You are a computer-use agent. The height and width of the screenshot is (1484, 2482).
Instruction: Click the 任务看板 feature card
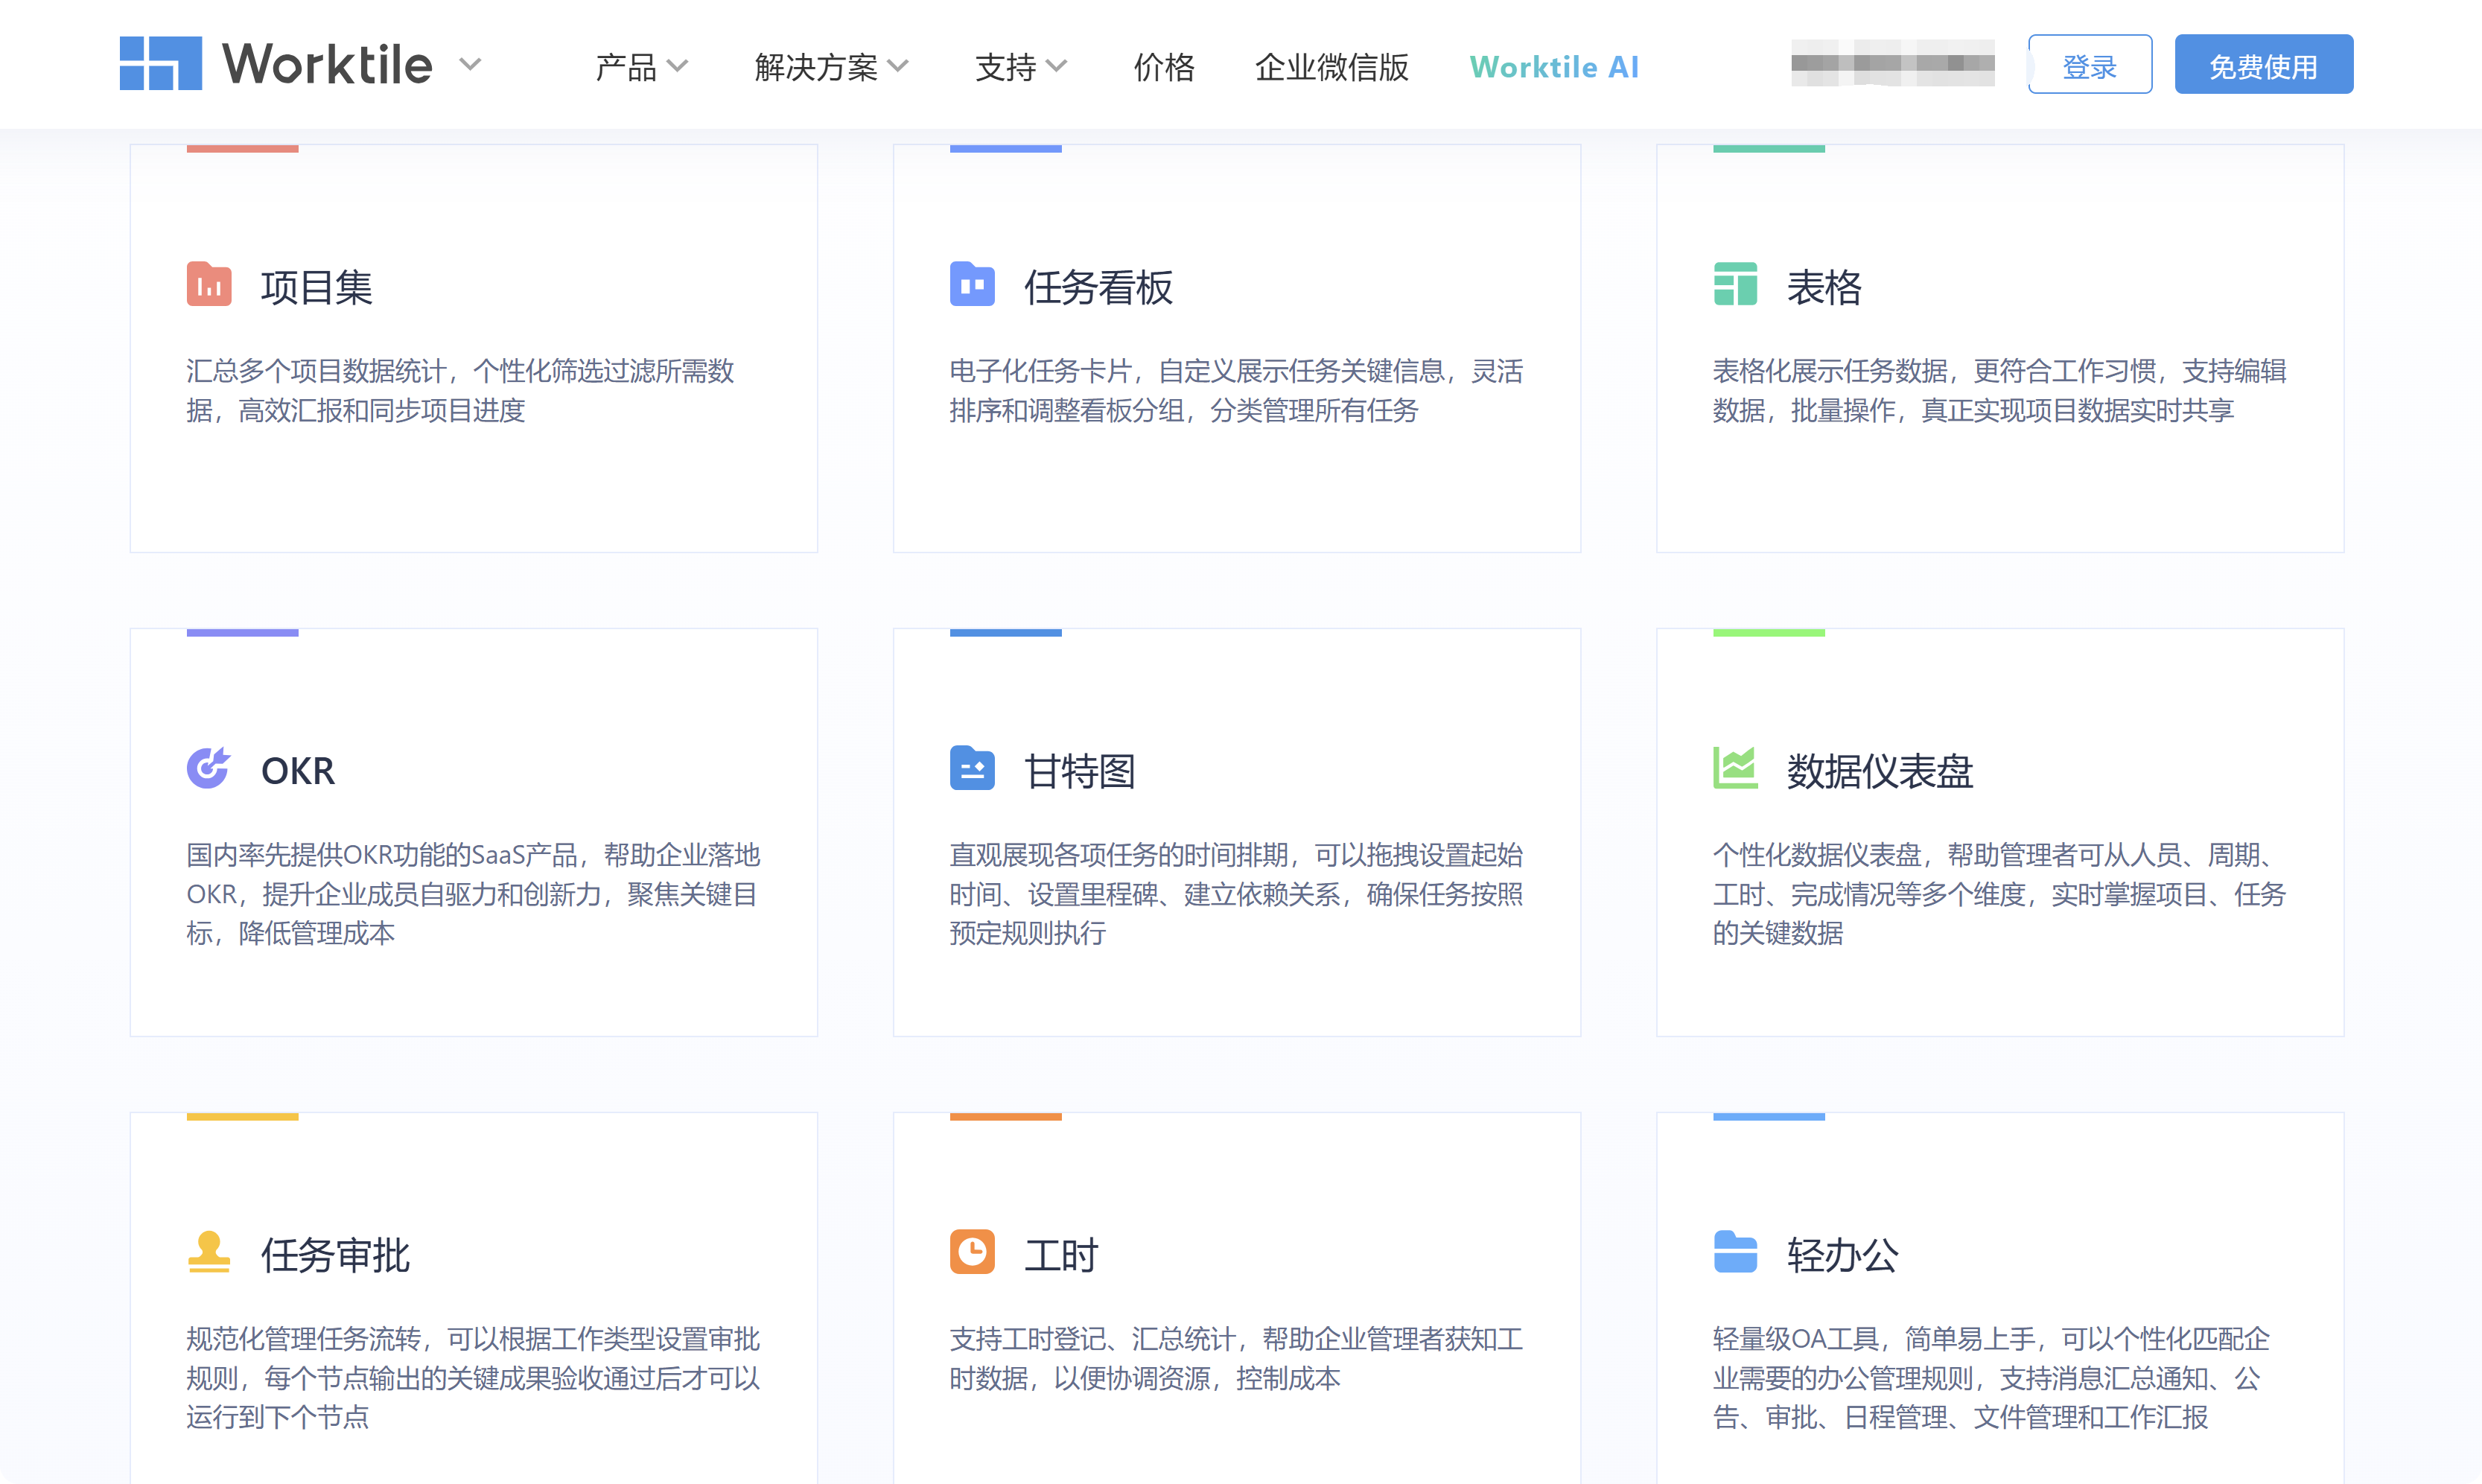pyautogui.click(x=1236, y=348)
